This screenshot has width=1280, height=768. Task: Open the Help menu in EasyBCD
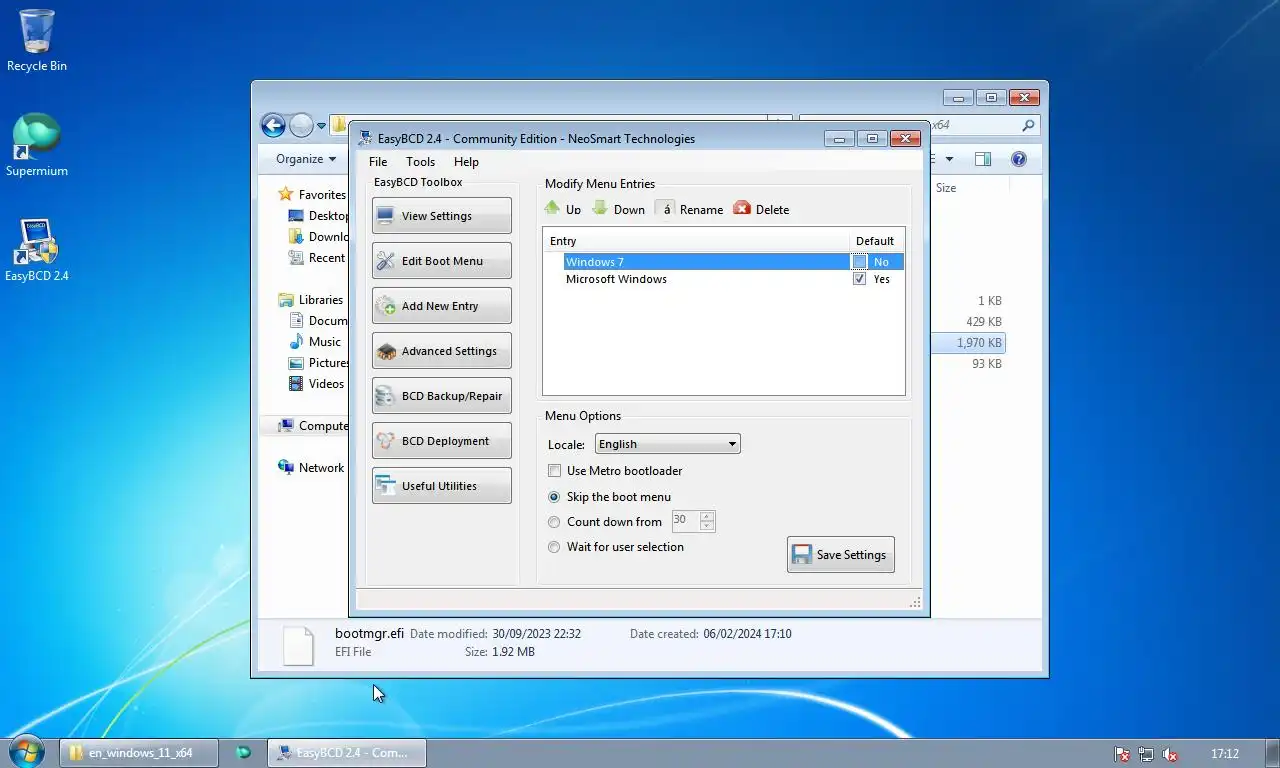click(466, 162)
